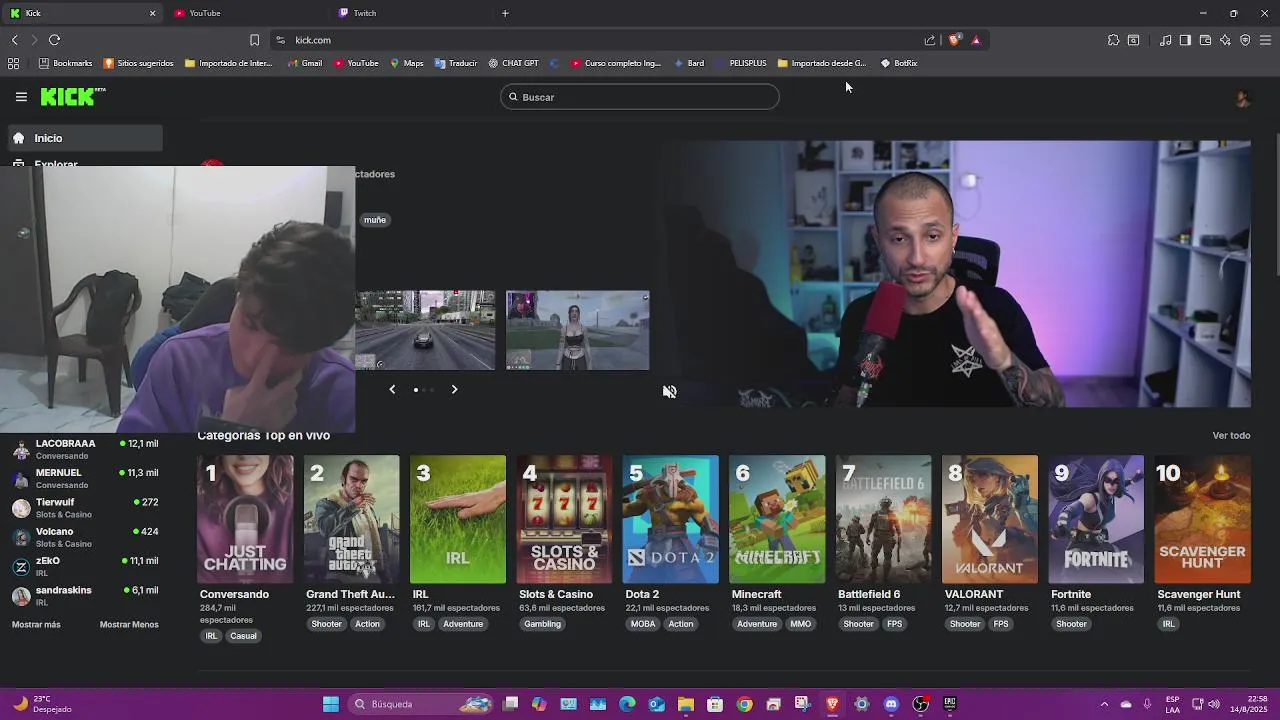Open bookmarks bar apps grid icon
This screenshot has height=720, width=1280.
point(13,63)
